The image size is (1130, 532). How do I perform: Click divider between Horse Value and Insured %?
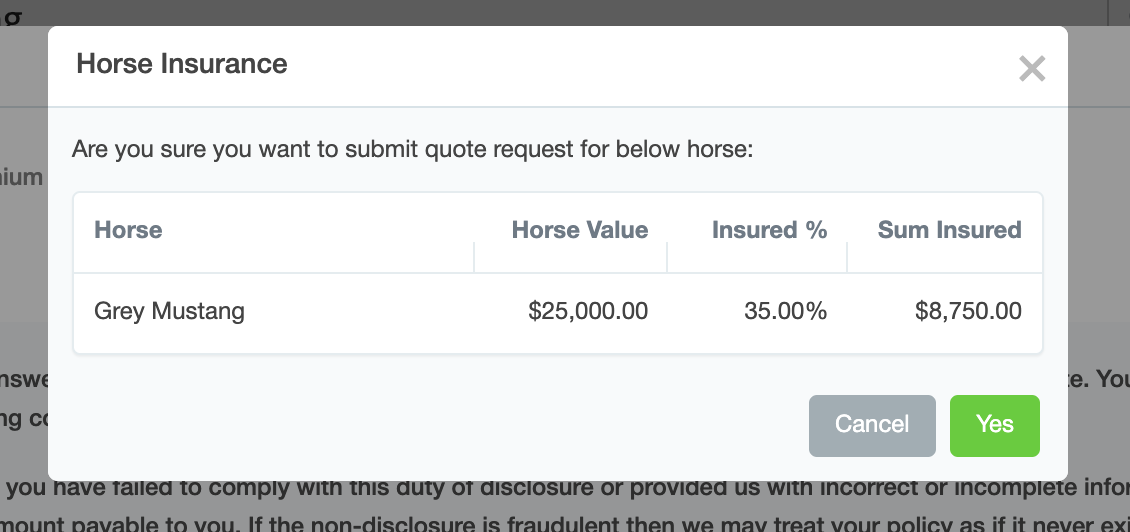(667, 258)
